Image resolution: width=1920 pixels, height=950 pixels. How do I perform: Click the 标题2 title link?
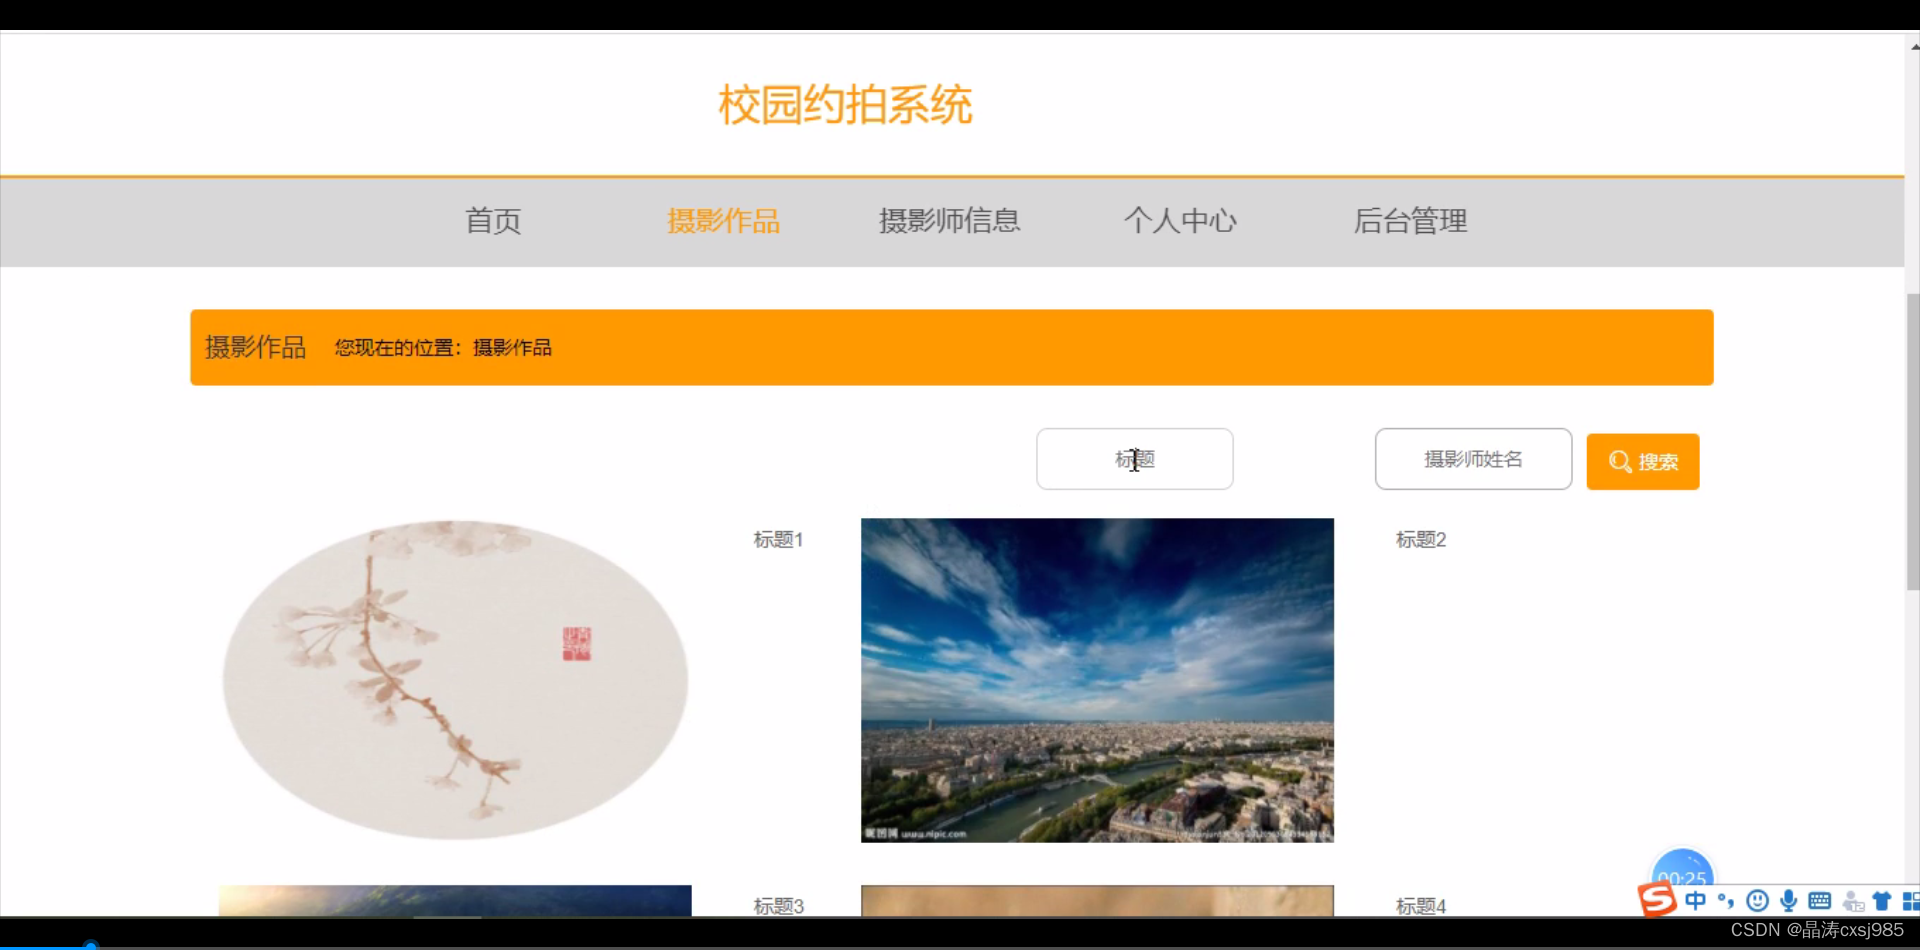pos(1419,539)
